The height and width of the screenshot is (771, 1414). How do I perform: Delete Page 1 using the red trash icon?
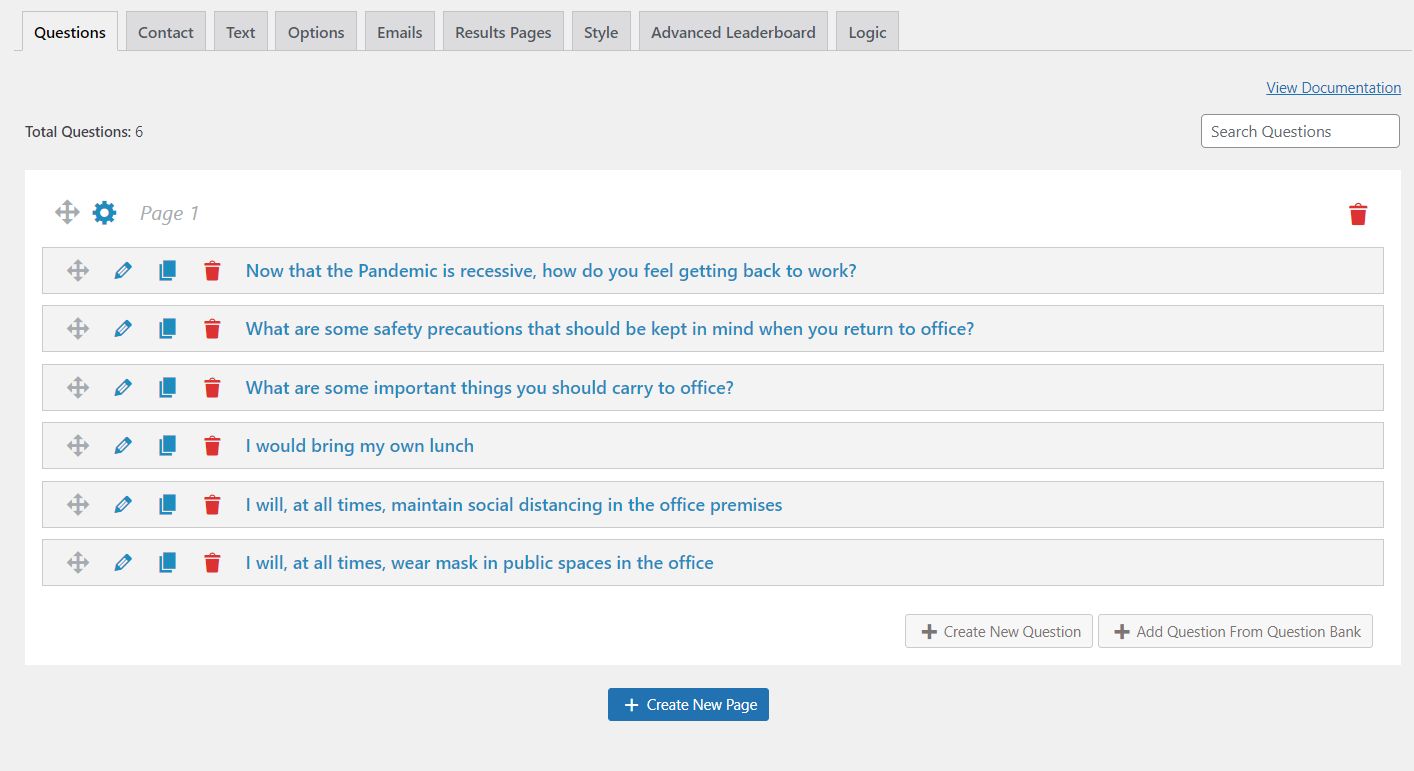pos(1357,213)
